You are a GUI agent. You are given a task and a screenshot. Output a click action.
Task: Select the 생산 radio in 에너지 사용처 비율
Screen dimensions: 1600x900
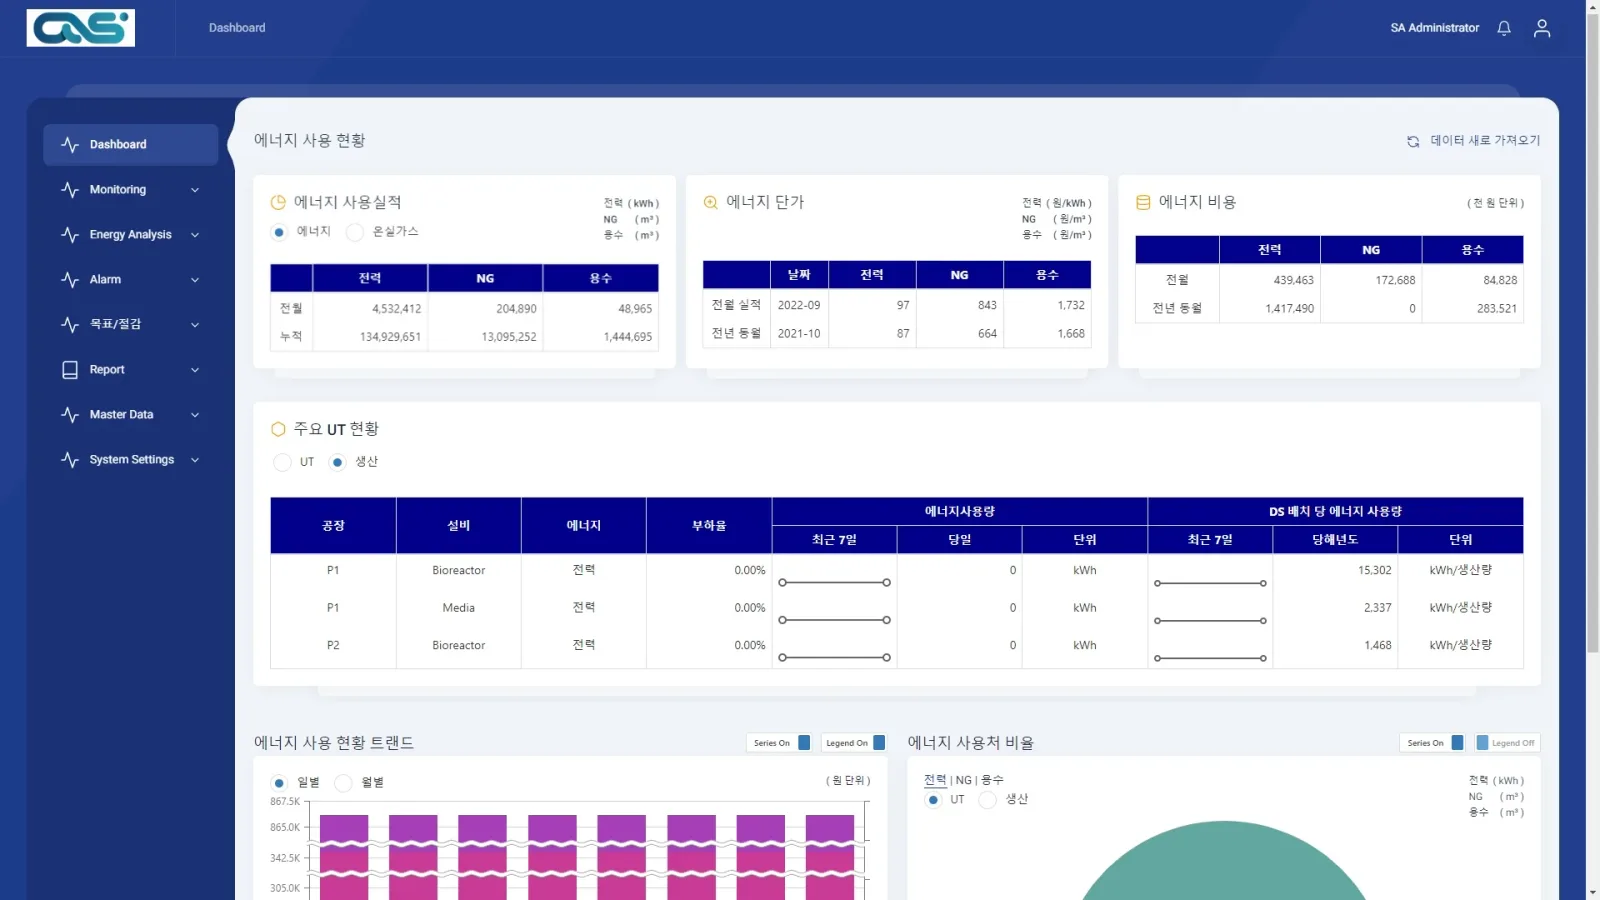click(x=988, y=800)
